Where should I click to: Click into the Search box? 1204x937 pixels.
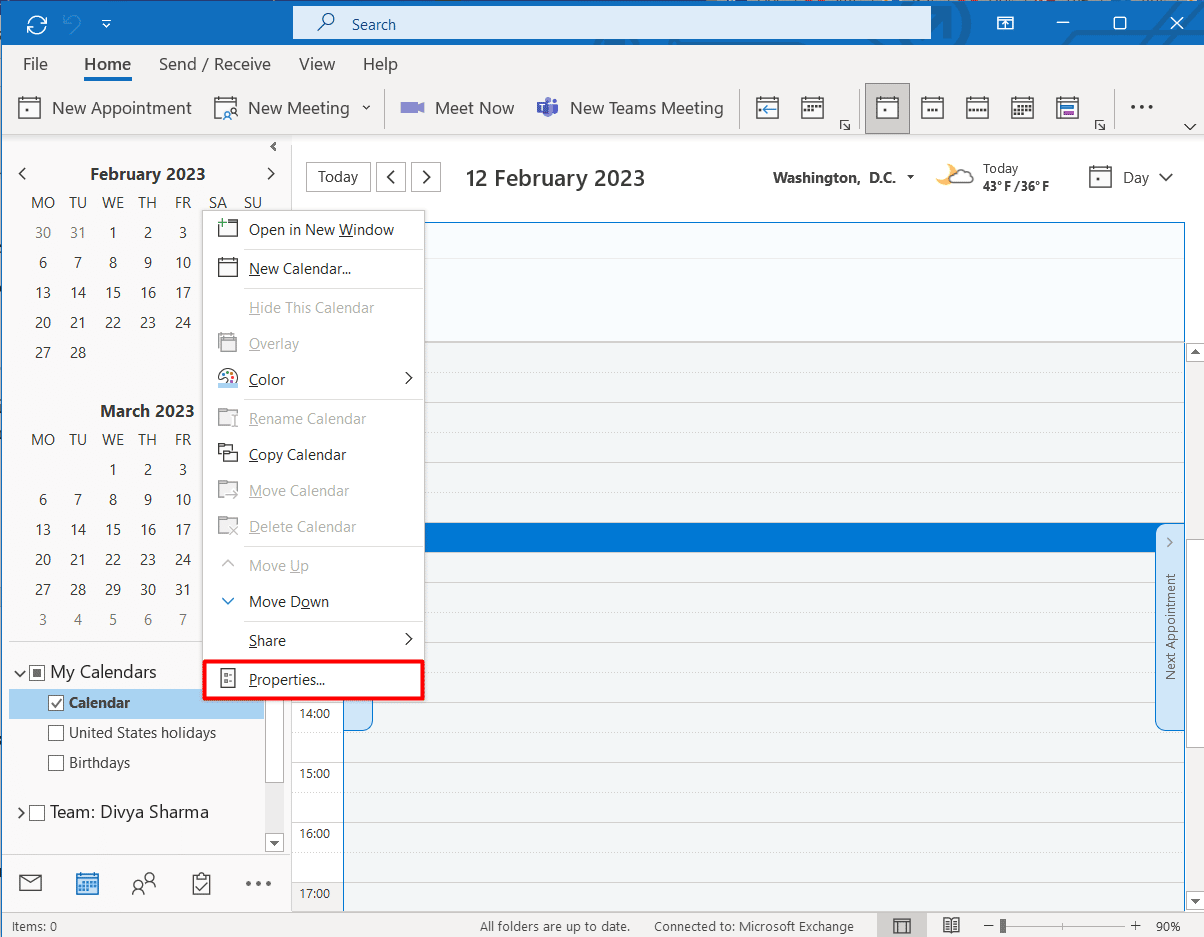pyautogui.click(x=610, y=24)
